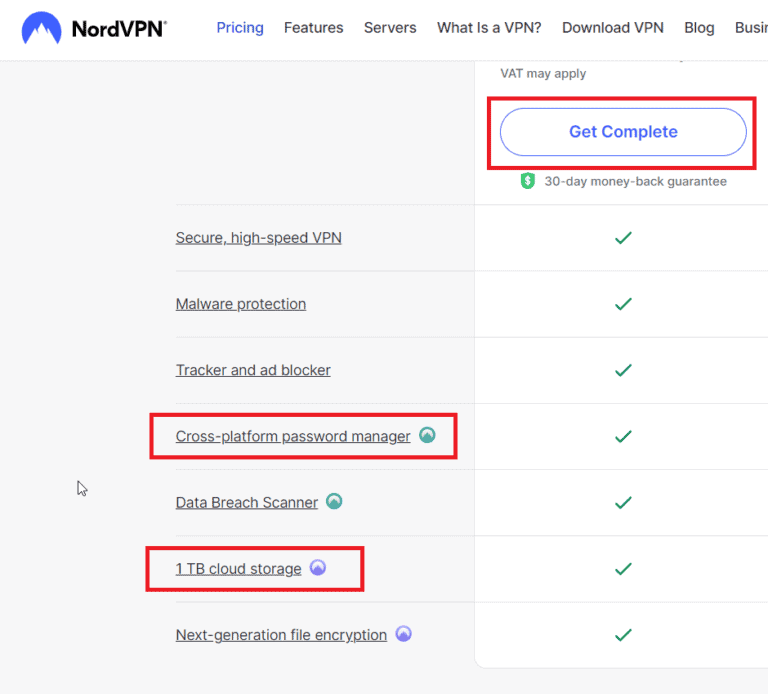The width and height of the screenshot is (768, 694).
Task: Click green money-back guarantee shield icon
Action: click(528, 181)
